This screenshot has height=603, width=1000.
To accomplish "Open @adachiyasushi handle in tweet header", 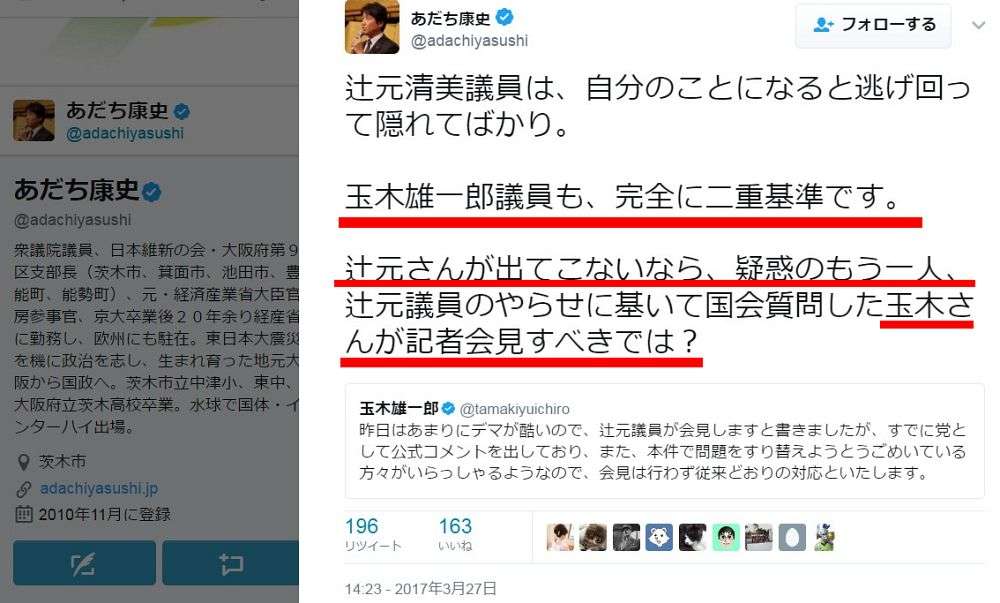I will pyautogui.click(x=469, y=41).
